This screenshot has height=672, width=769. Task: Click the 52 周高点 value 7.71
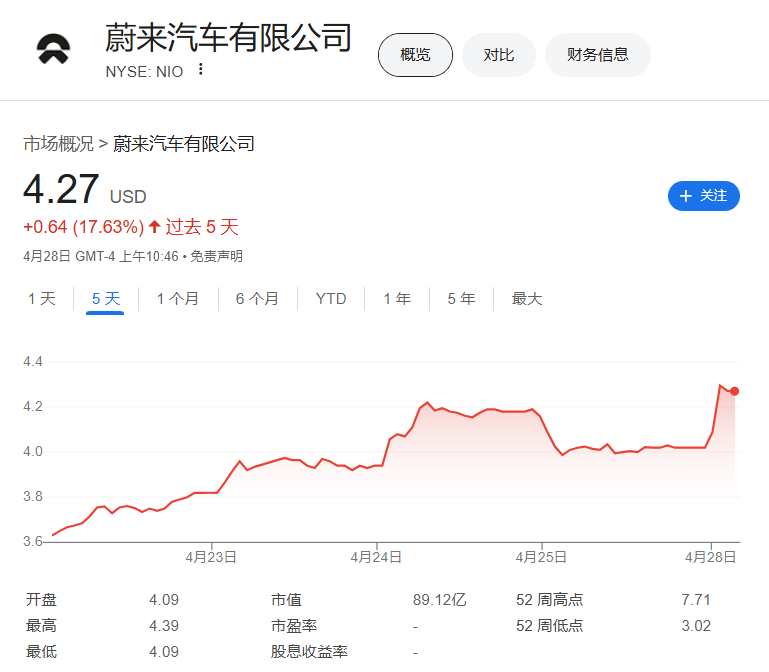pyautogui.click(x=695, y=599)
